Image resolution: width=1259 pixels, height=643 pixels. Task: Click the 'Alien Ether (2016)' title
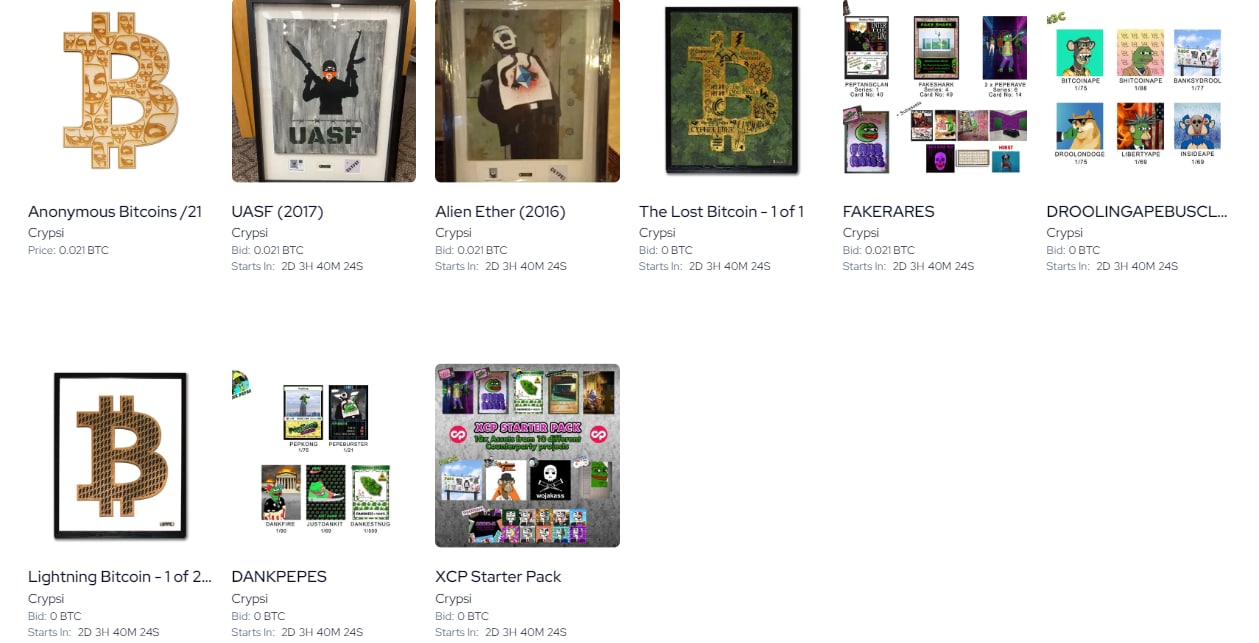500,212
